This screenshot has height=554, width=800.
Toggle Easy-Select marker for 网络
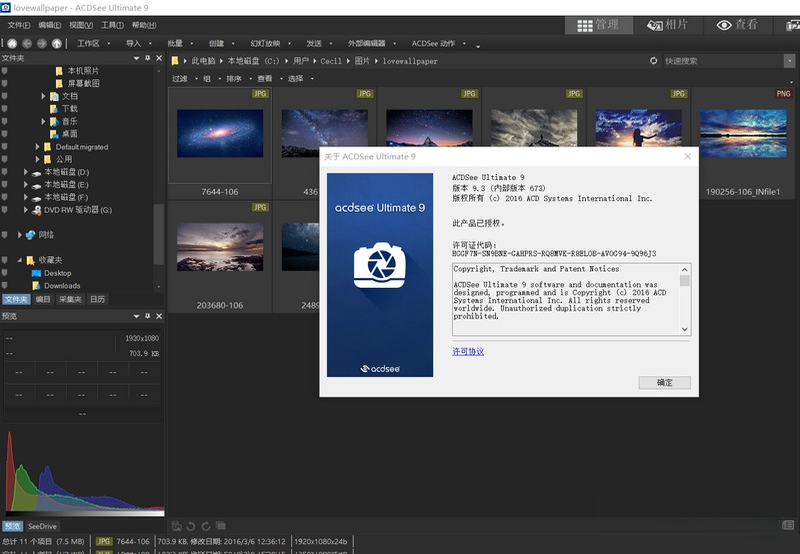(x=5, y=235)
